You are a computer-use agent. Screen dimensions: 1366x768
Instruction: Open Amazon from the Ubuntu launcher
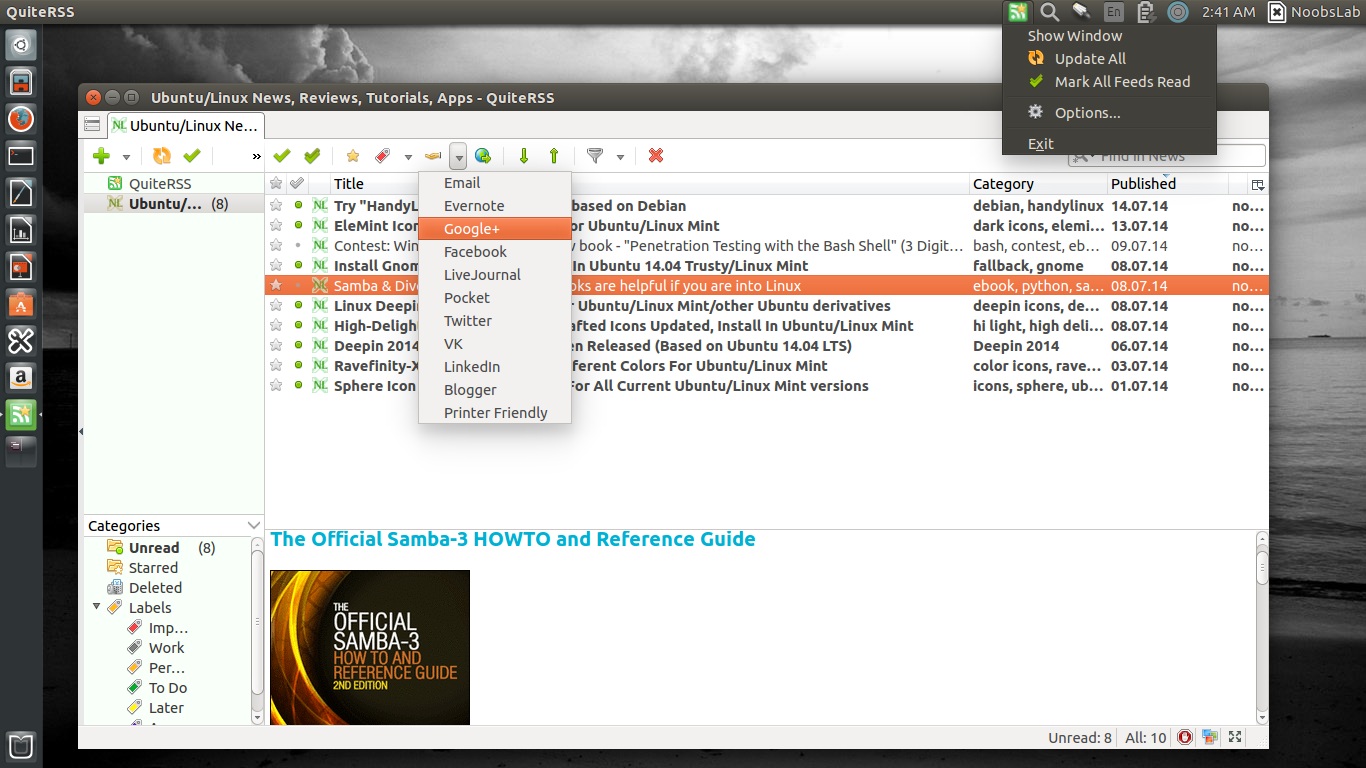[x=21, y=377]
